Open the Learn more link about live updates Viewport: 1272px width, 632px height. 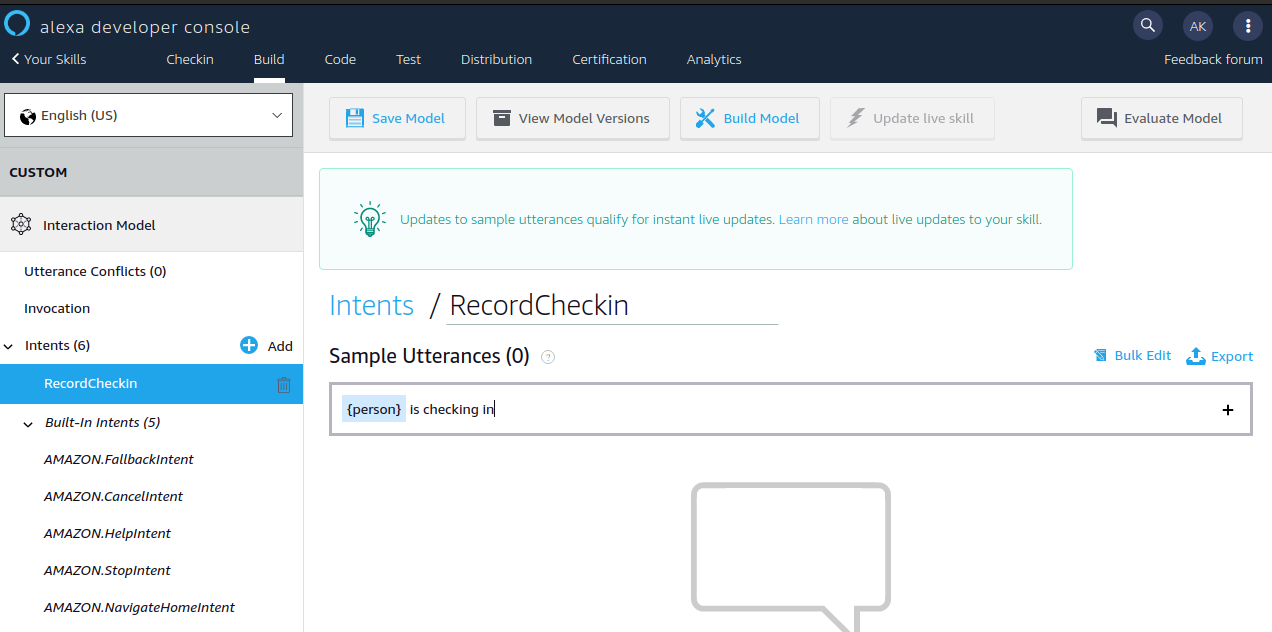[813, 219]
